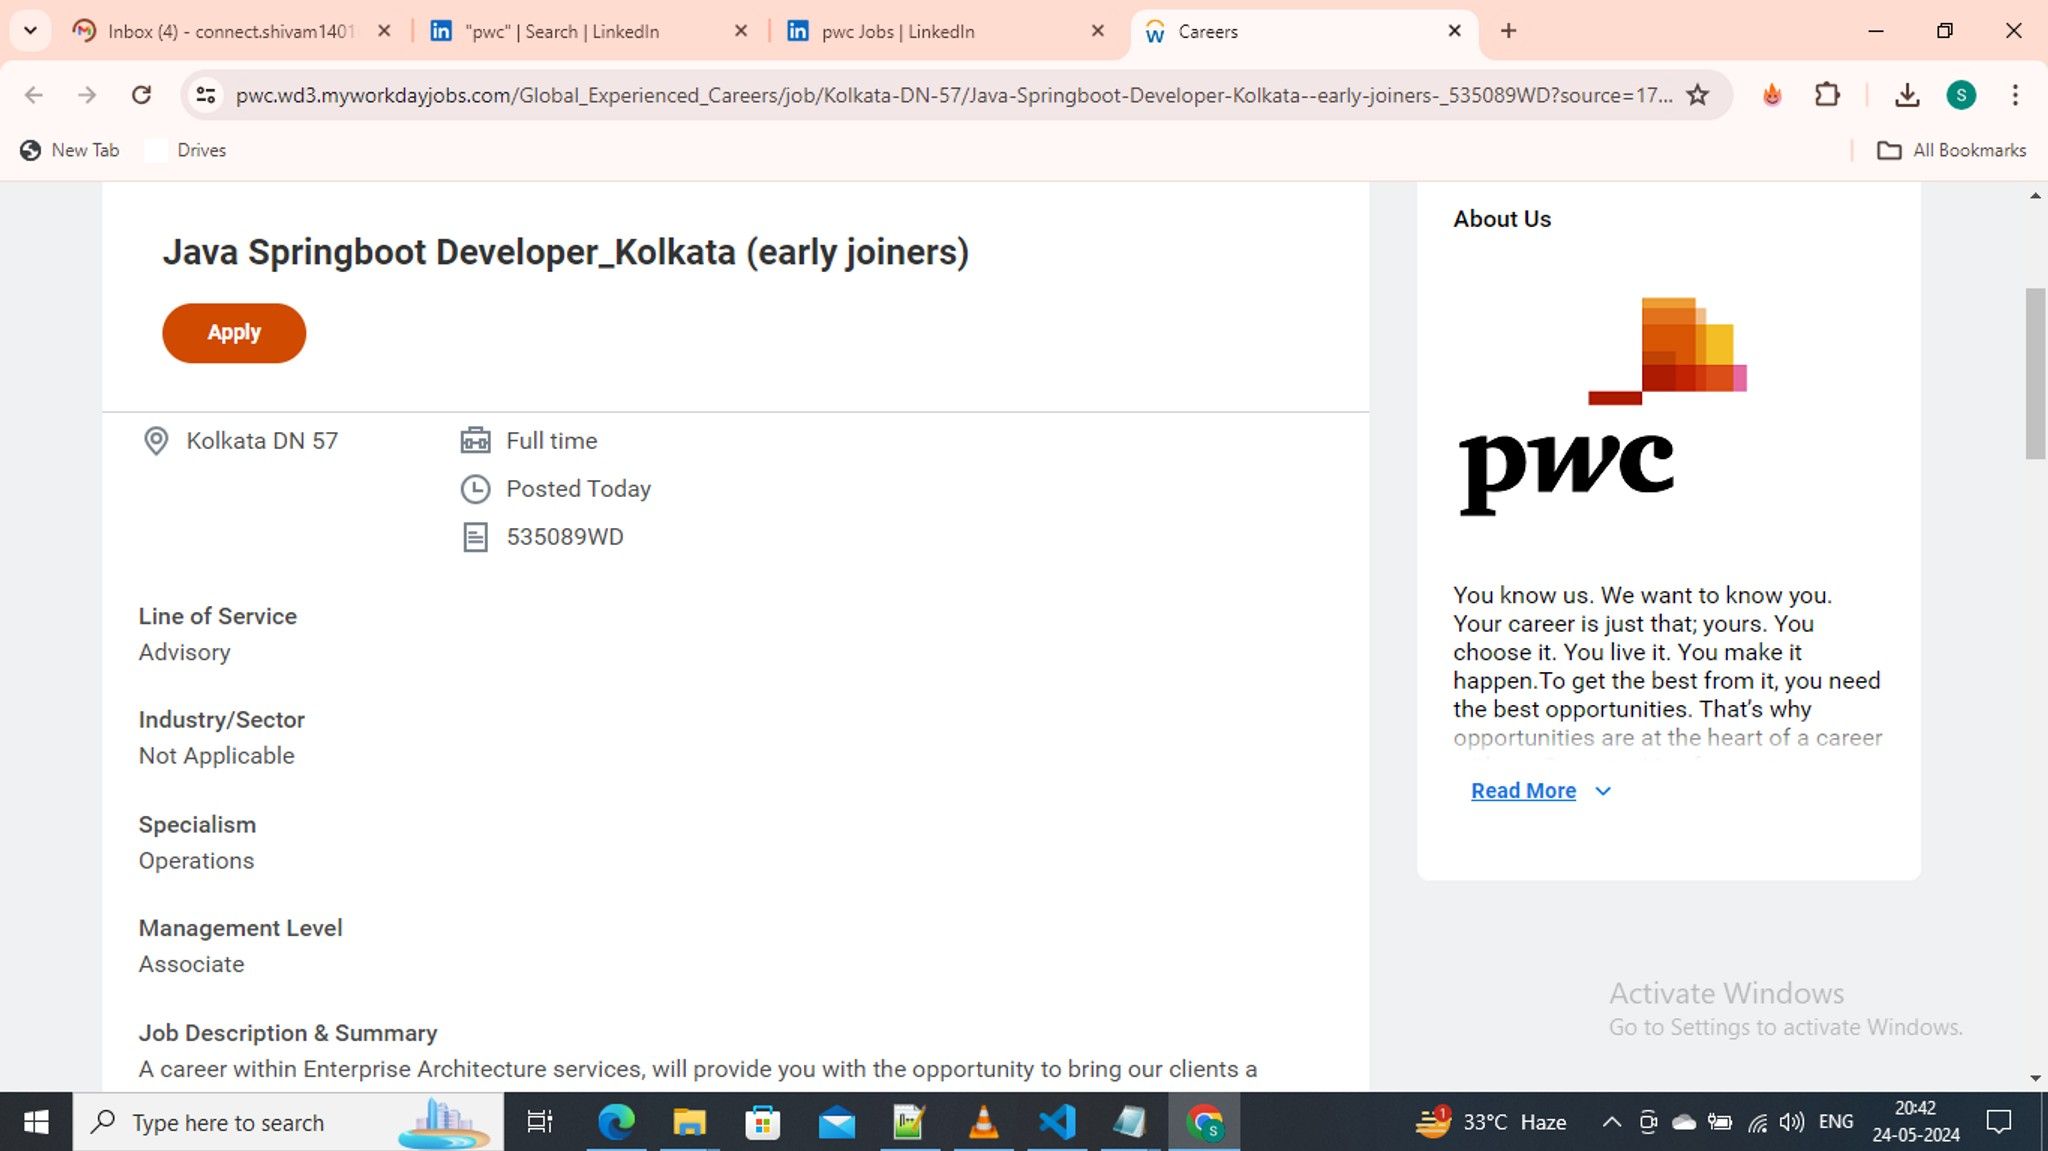This screenshot has width=2048, height=1151.
Task: Open the All Bookmarks folder
Action: point(1950,150)
